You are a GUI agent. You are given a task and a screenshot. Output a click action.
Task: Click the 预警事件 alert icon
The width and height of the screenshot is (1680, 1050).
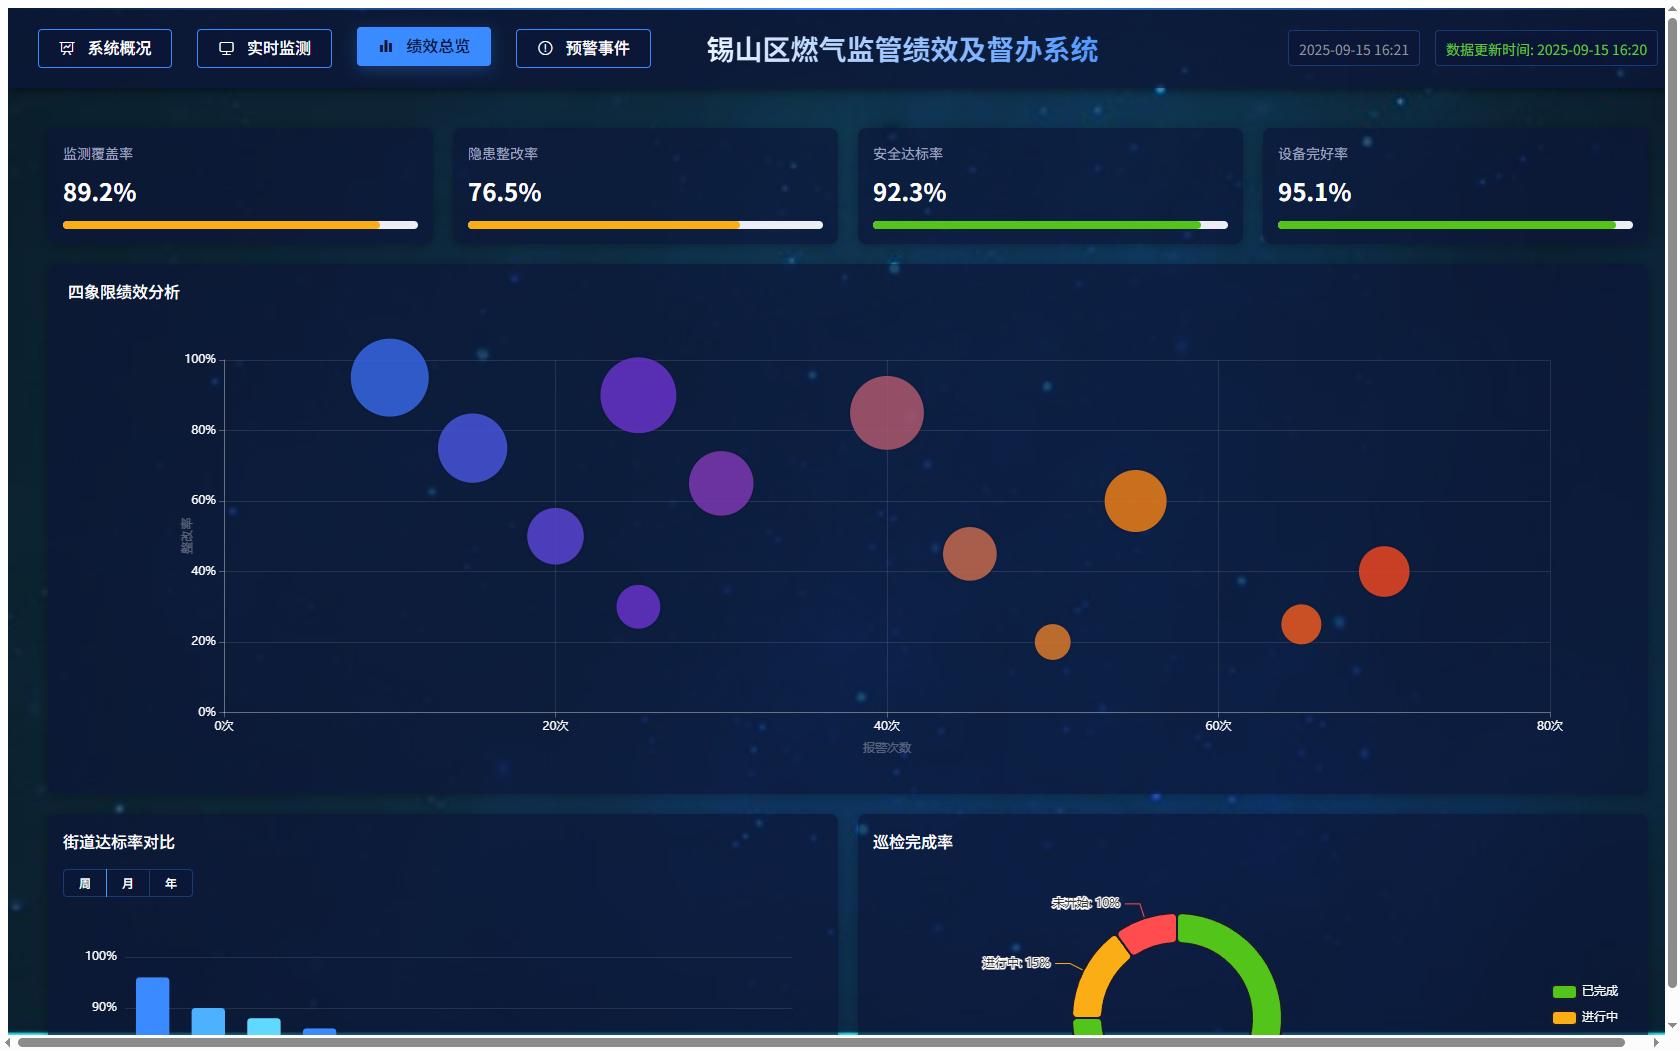(545, 48)
